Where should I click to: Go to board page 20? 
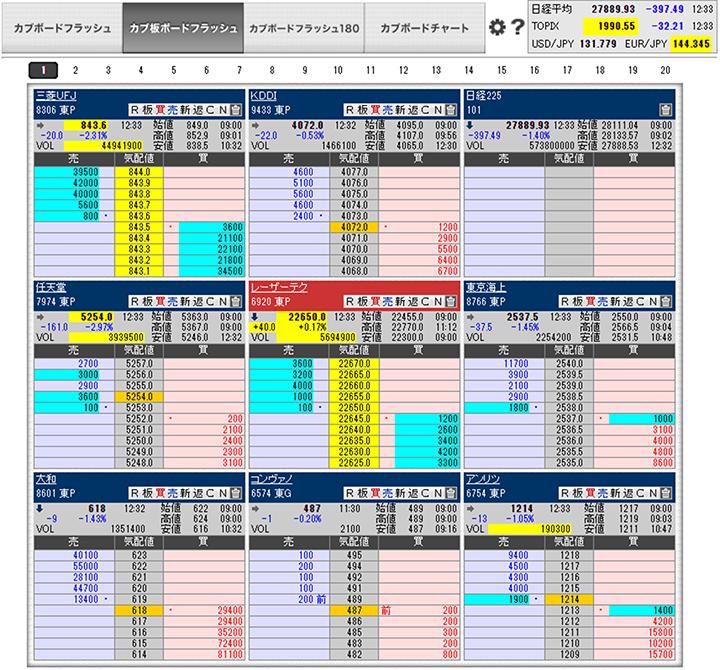pyautogui.click(x=665, y=70)
